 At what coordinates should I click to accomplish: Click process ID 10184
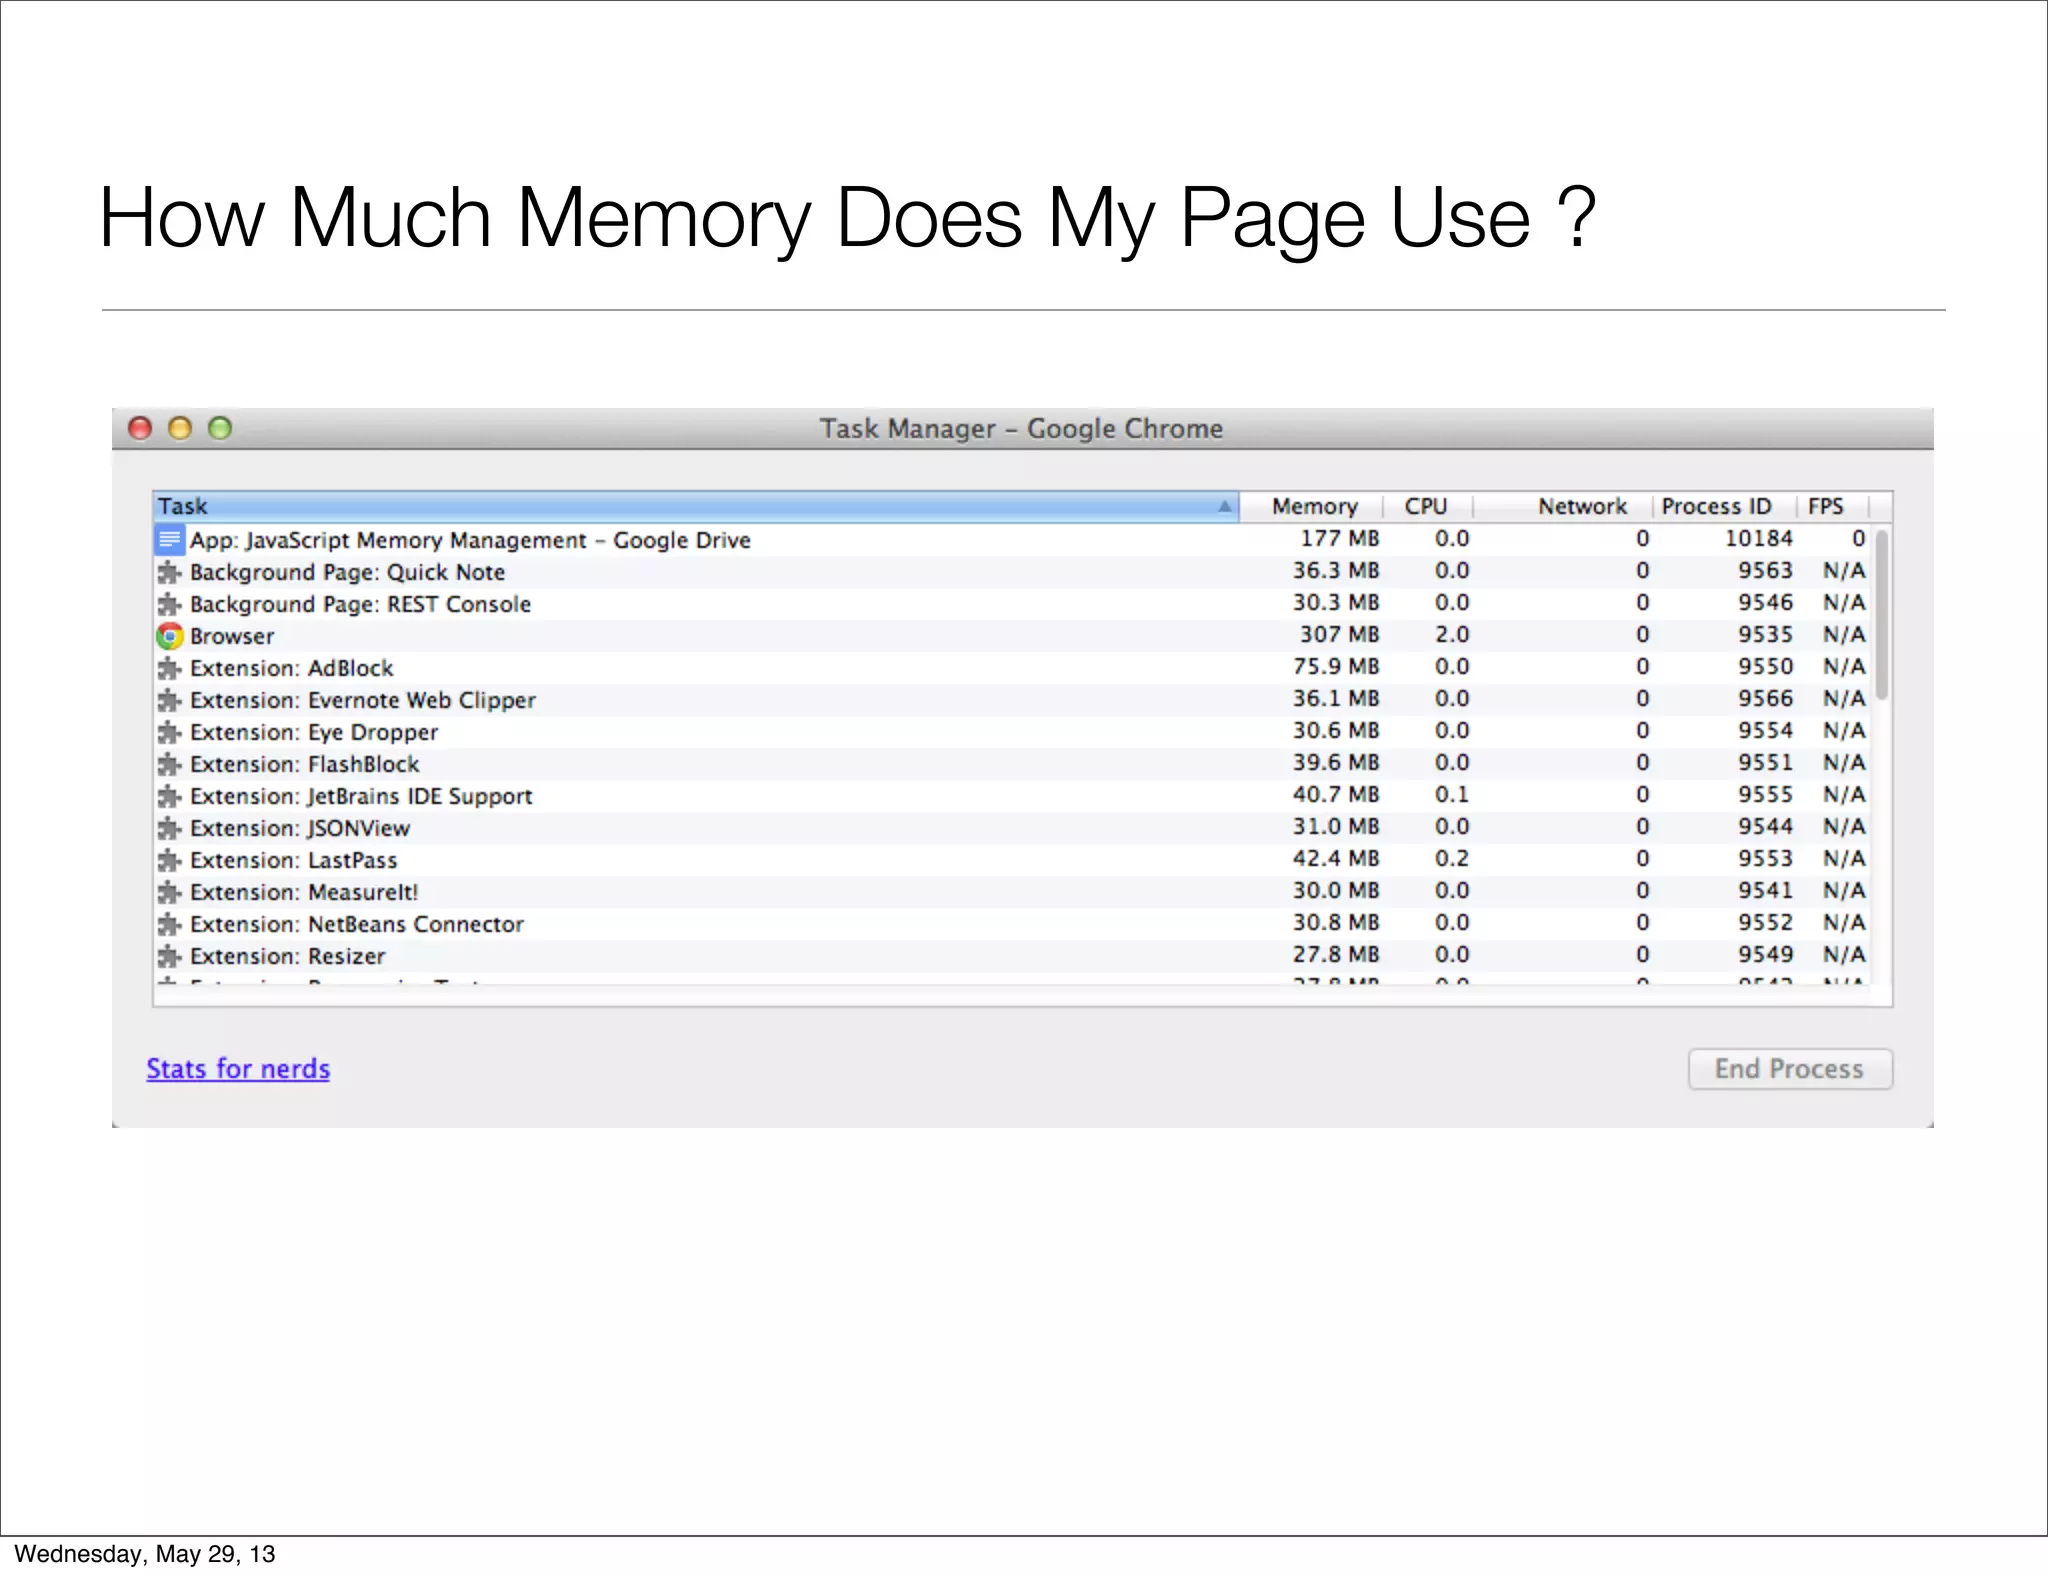(1759, 539)
